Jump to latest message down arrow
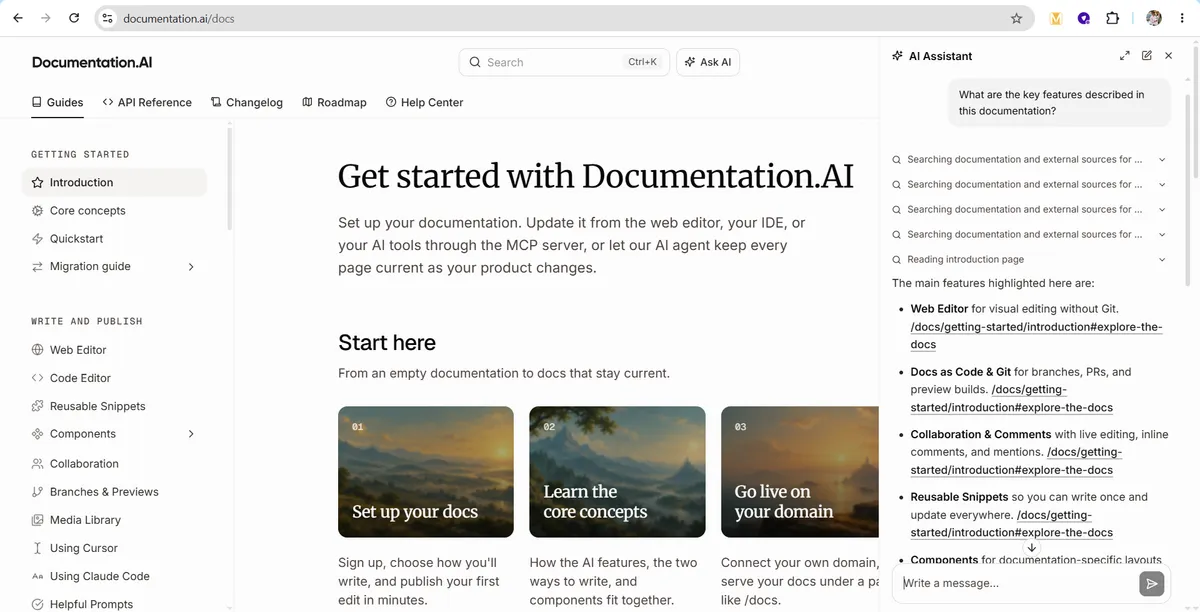 (1032, 548)
